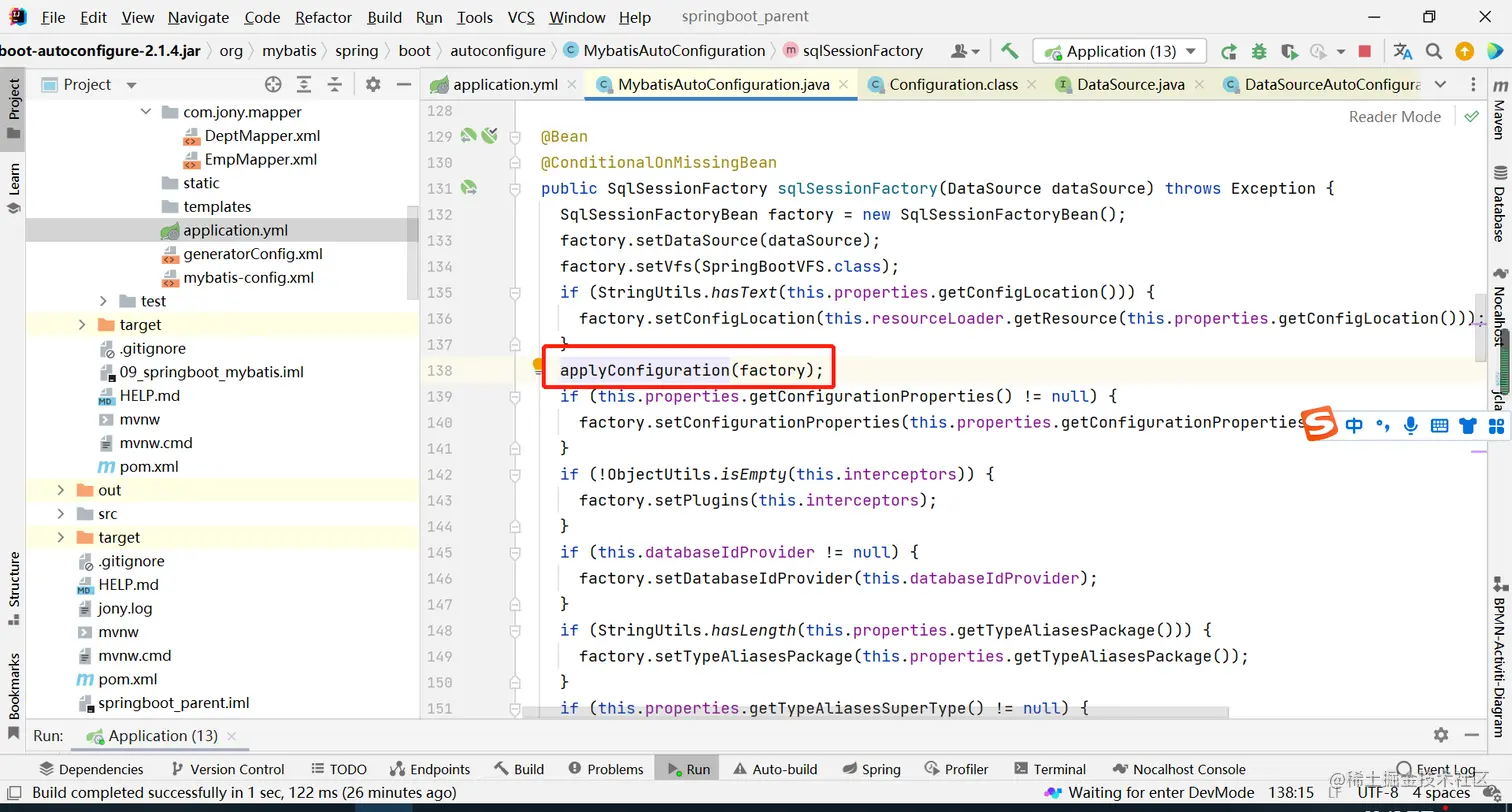Click the Project tree vertical scrollbar
Image resolution: width=1512 pixels, height=812 pixels.
tap(413, 252)
